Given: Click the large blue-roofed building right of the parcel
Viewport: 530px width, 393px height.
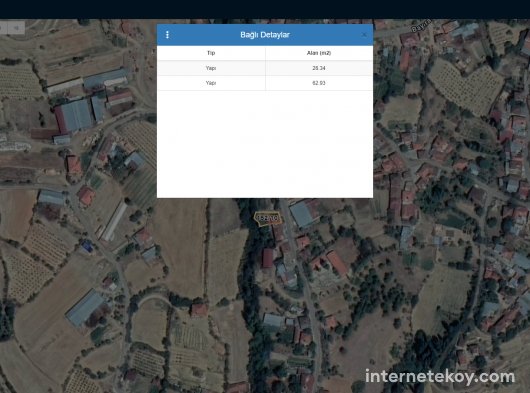Looking at the screenshot, I should pos(302,214).
